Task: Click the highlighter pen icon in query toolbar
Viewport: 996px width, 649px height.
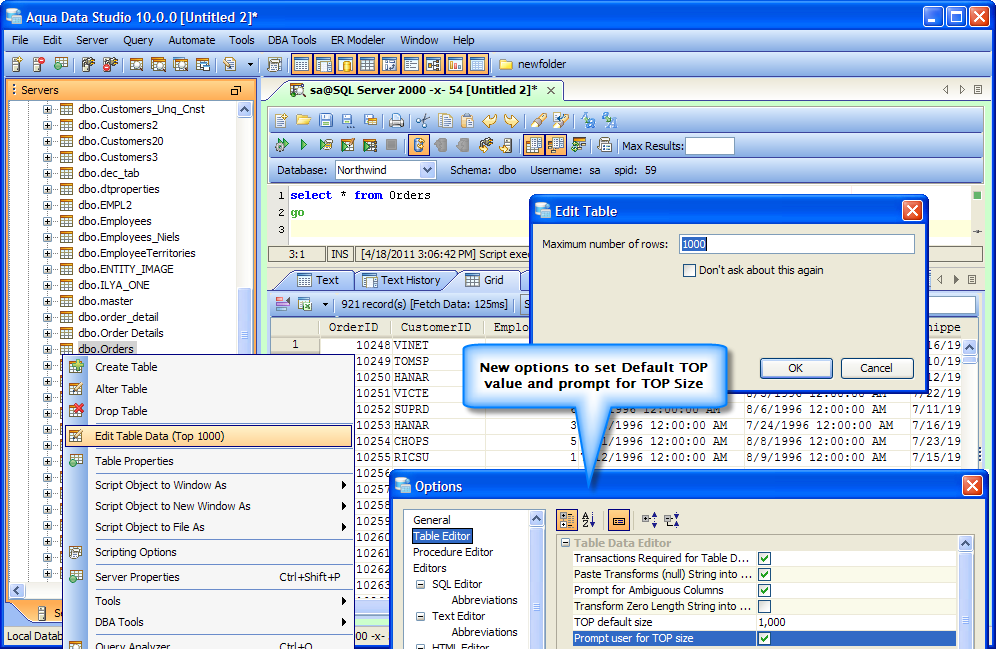Action: pos(539,120)
